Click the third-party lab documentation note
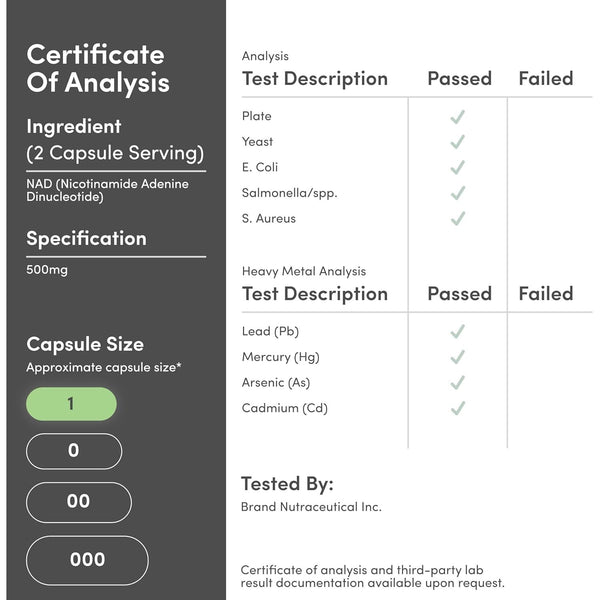Screen dimensions: 600x600 click(372, 576)
